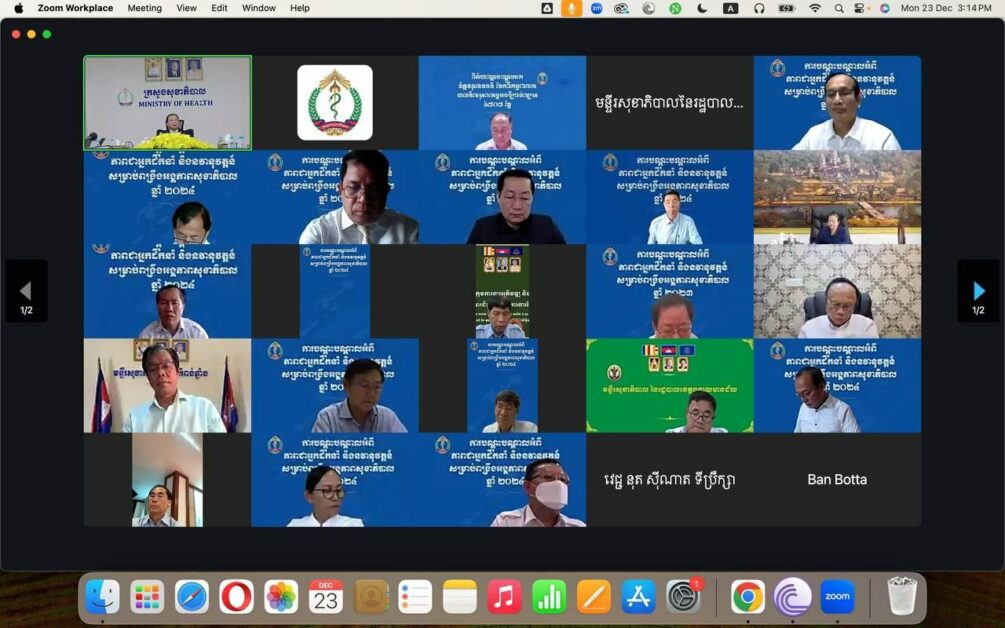Toggle Do Not Disturb moon icon
The image size is (1005, 628).
click(702, 8)
